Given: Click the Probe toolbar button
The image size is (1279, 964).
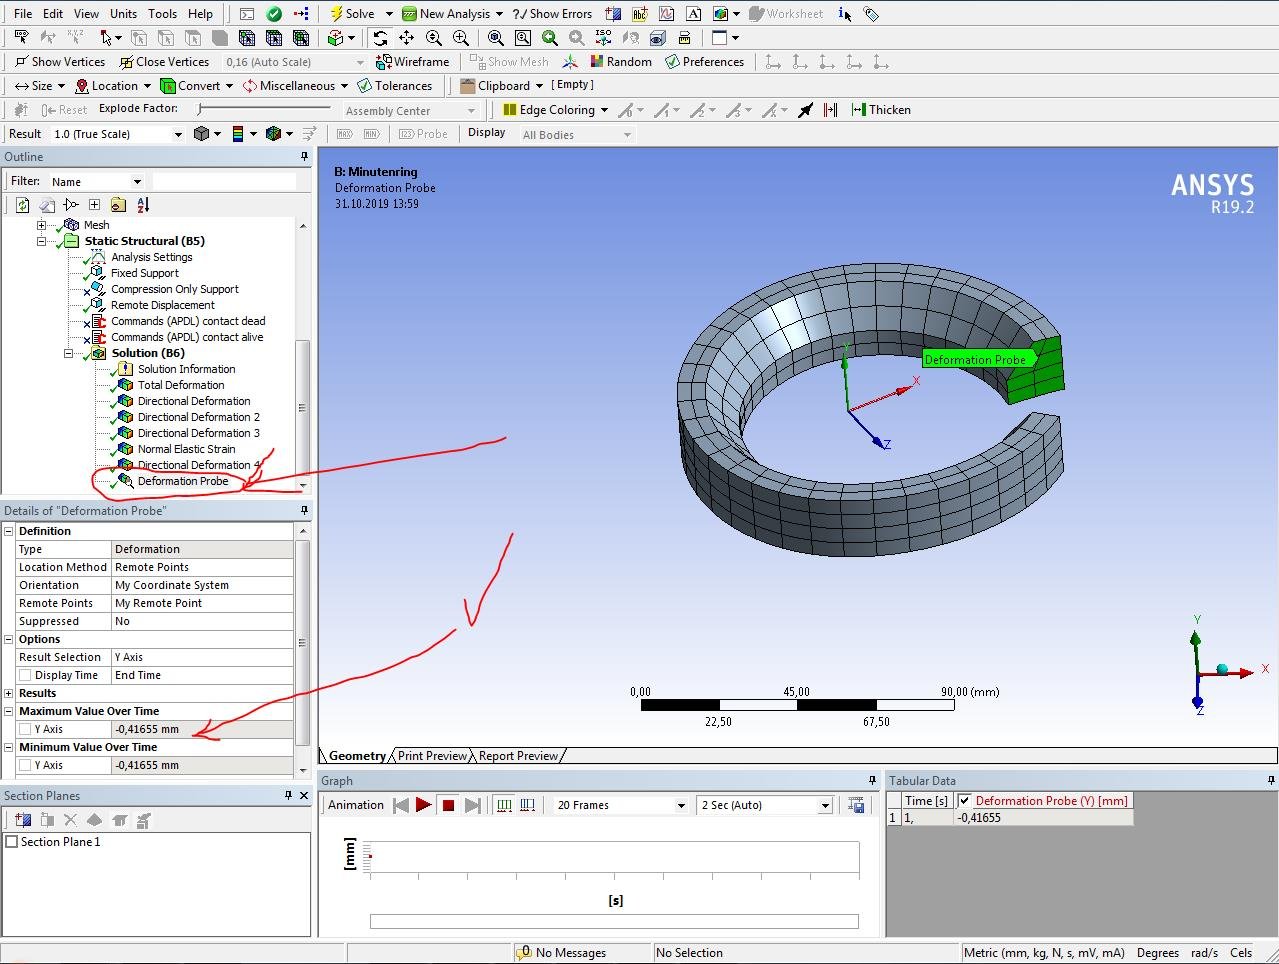Looking at the screenshot, I should point(423,134).
